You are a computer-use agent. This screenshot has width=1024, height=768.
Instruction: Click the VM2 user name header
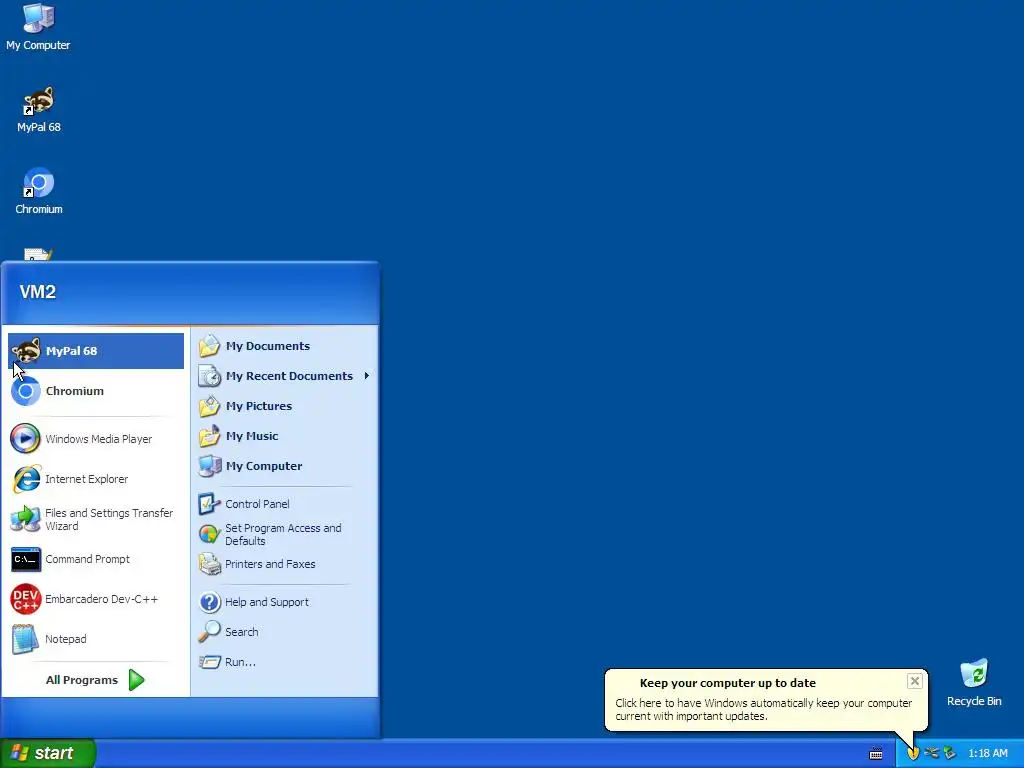click(37, 292)
